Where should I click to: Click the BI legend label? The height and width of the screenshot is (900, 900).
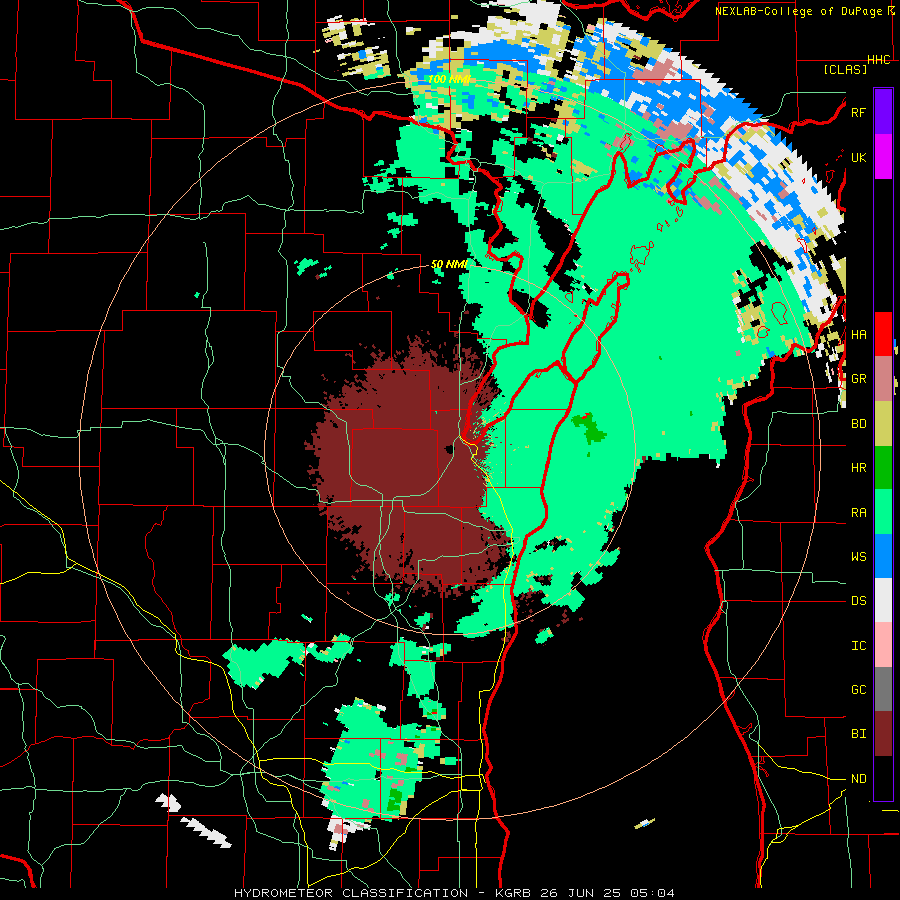click(858, 734)
